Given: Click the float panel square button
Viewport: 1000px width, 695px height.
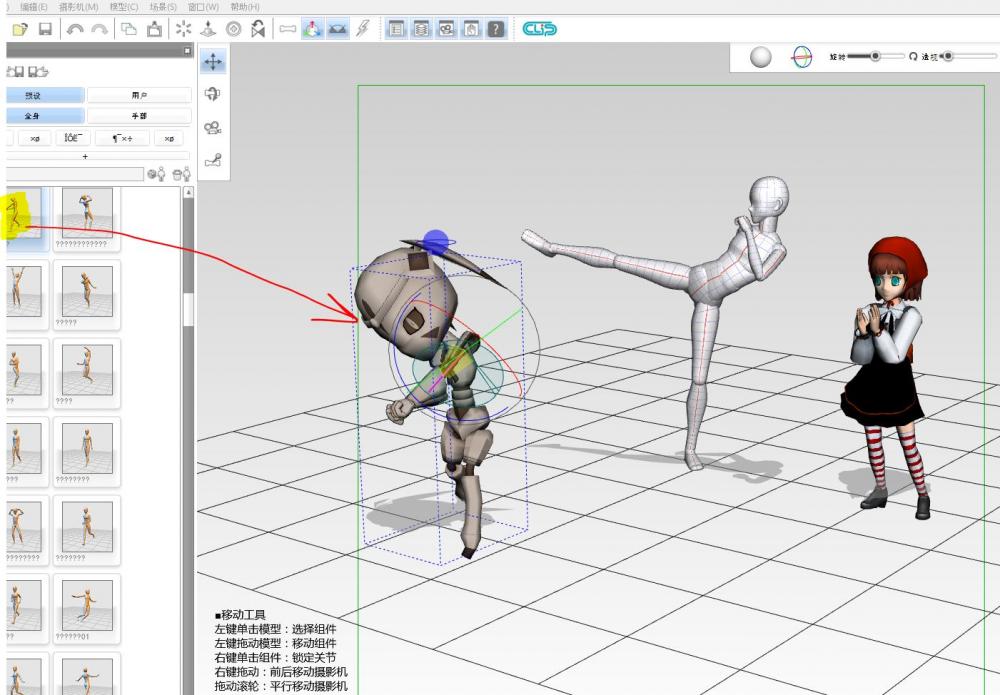Looking at the screenshot, I should pos(188,50).
